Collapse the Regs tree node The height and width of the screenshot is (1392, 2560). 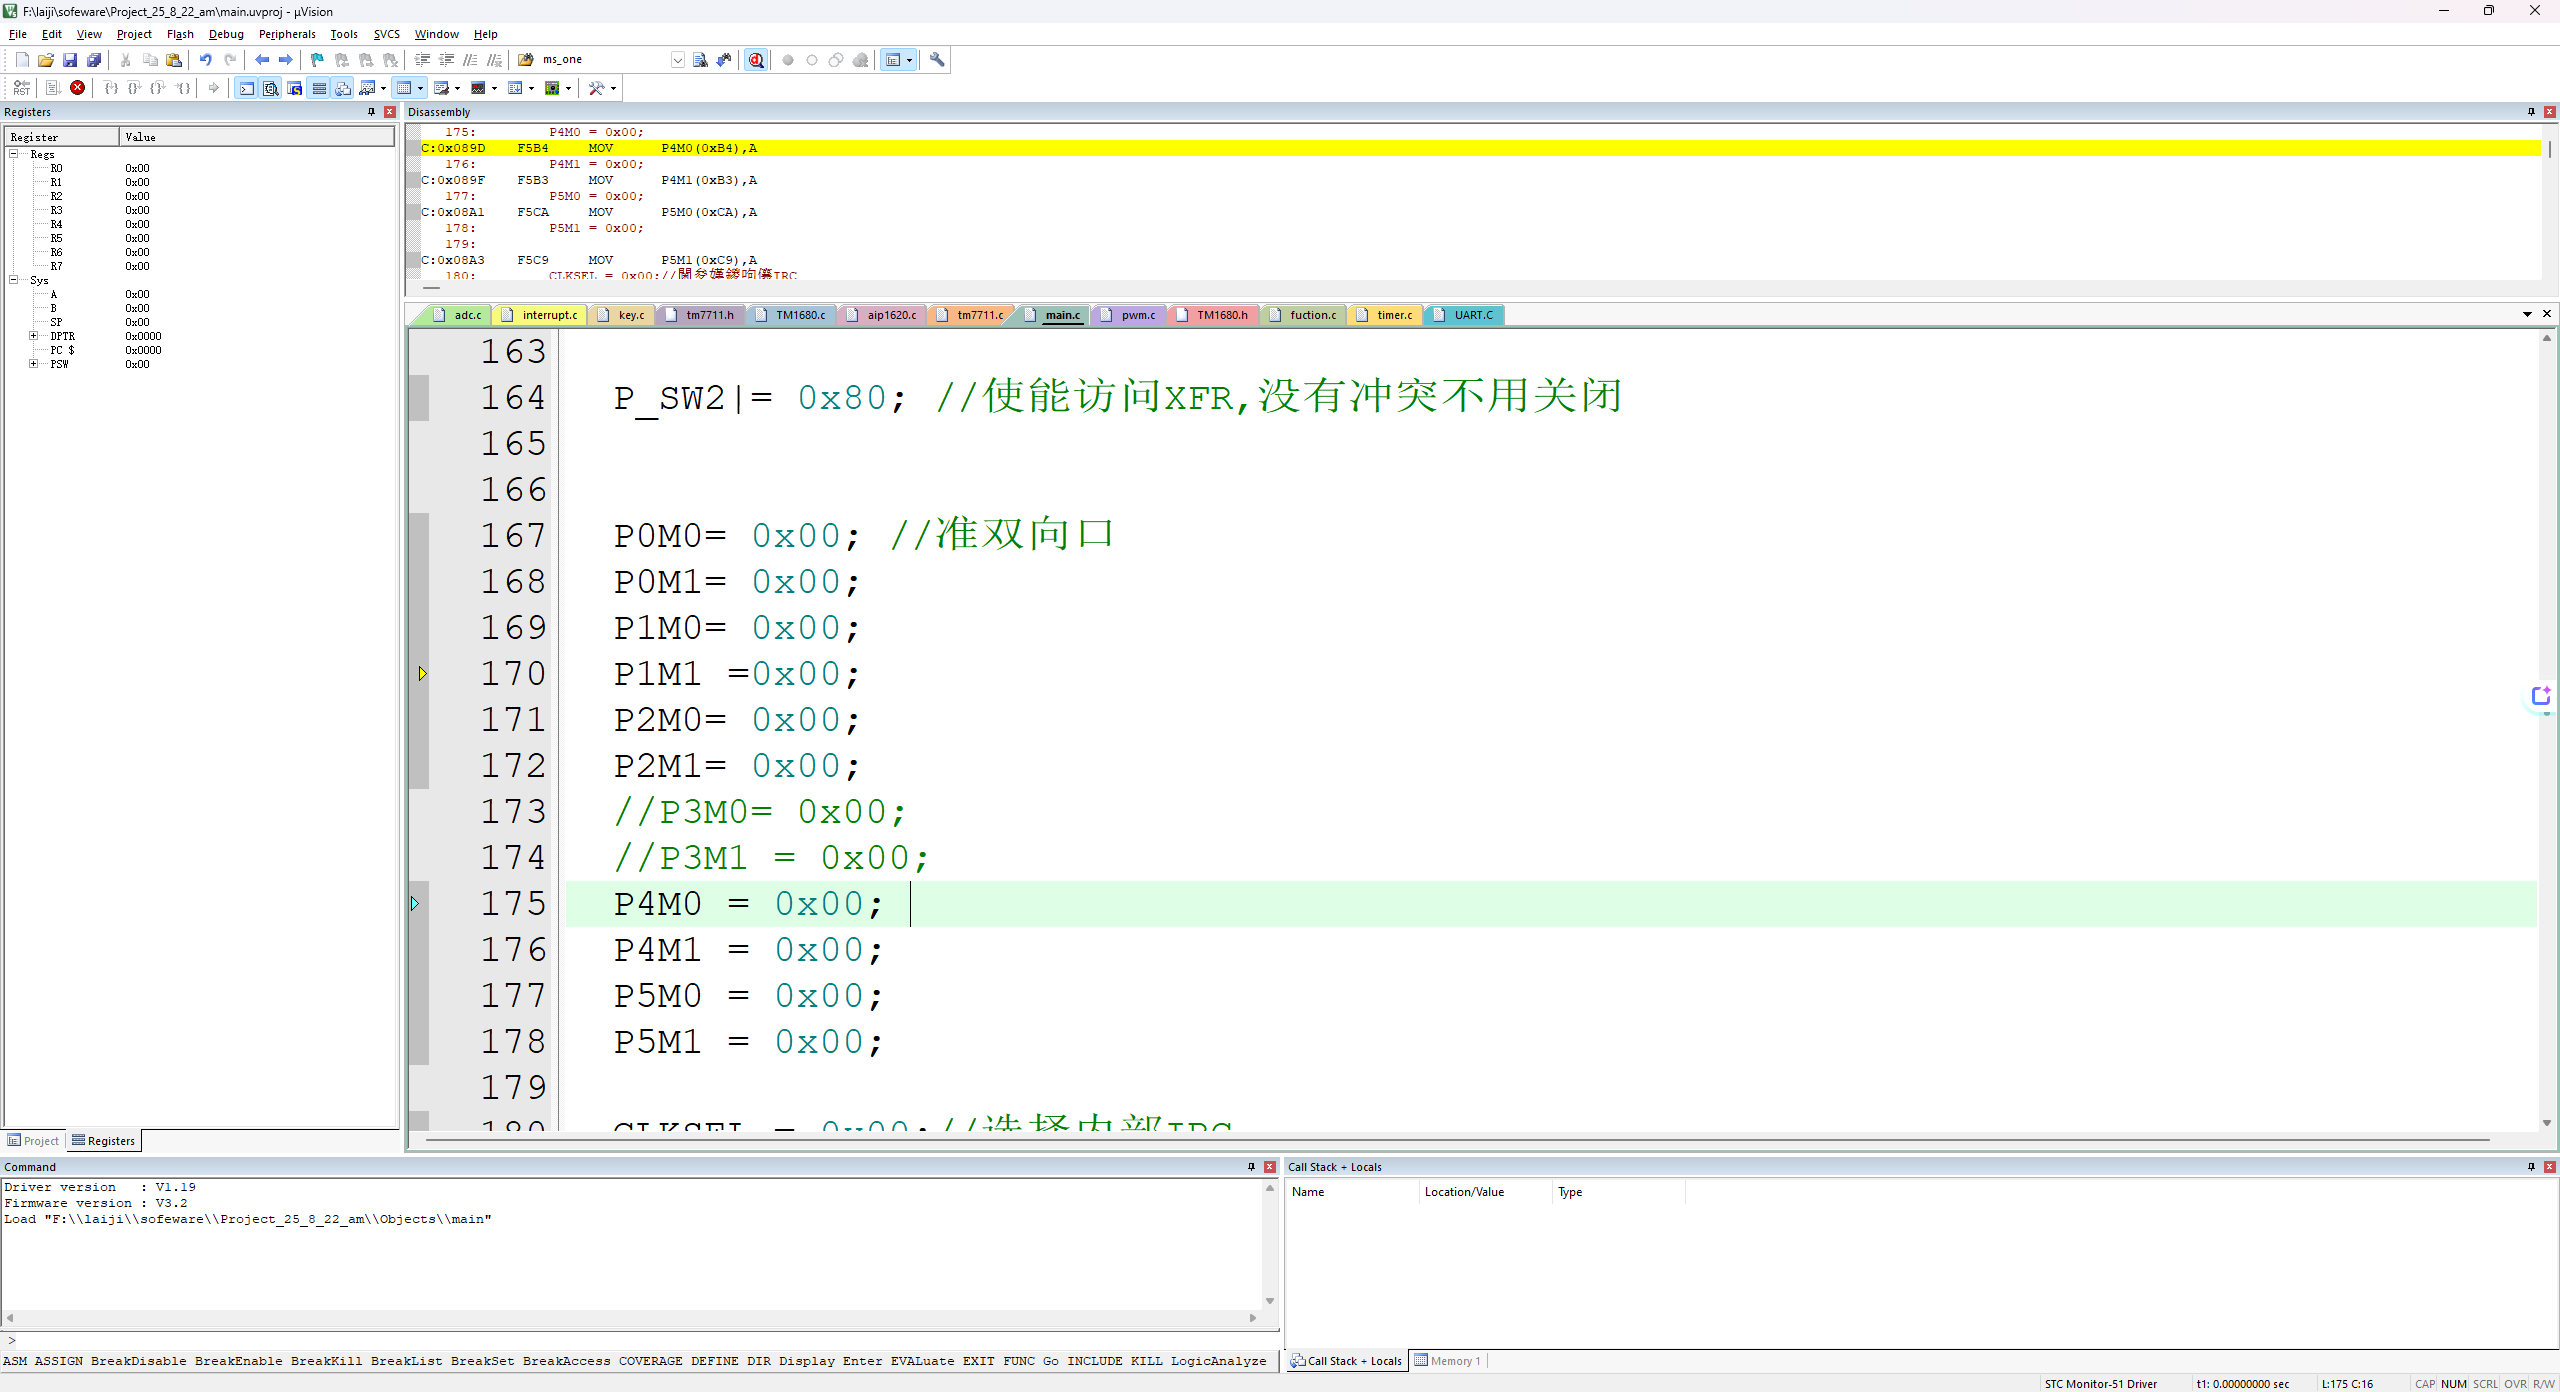point(14,154)
